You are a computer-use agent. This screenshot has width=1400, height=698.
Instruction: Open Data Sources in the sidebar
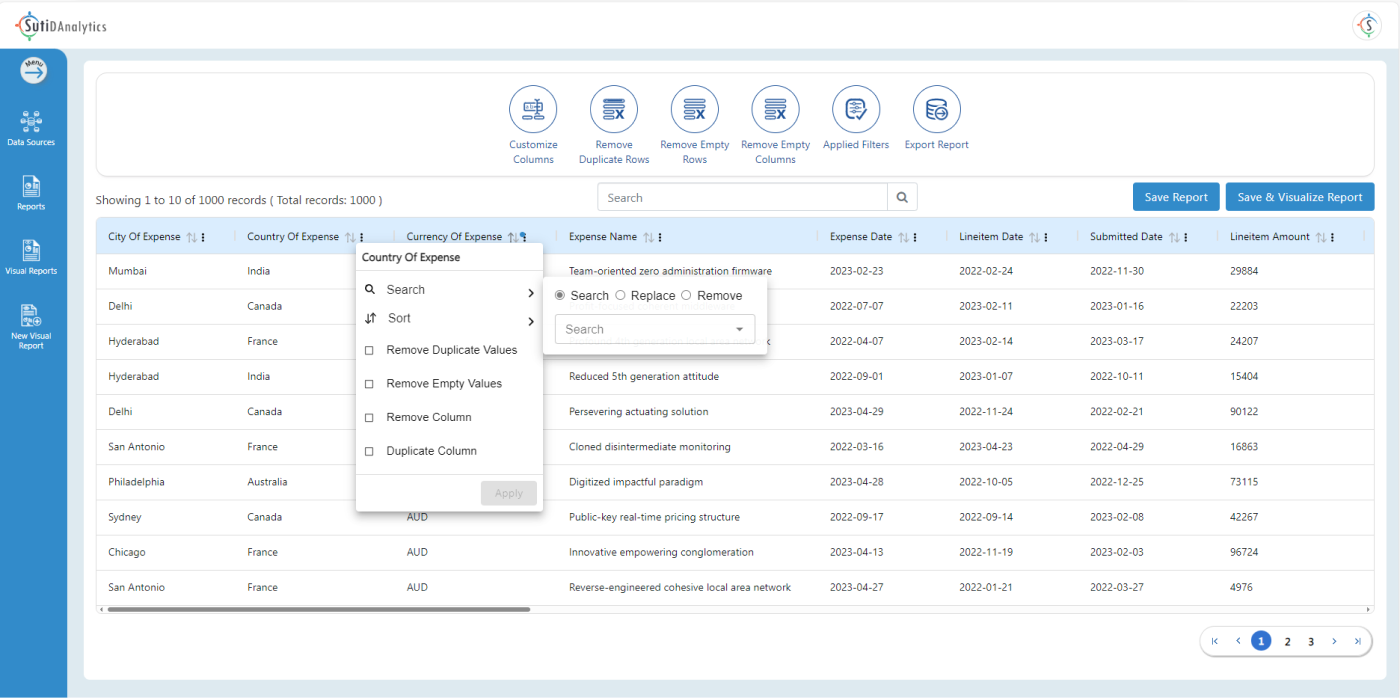(31, 128)
